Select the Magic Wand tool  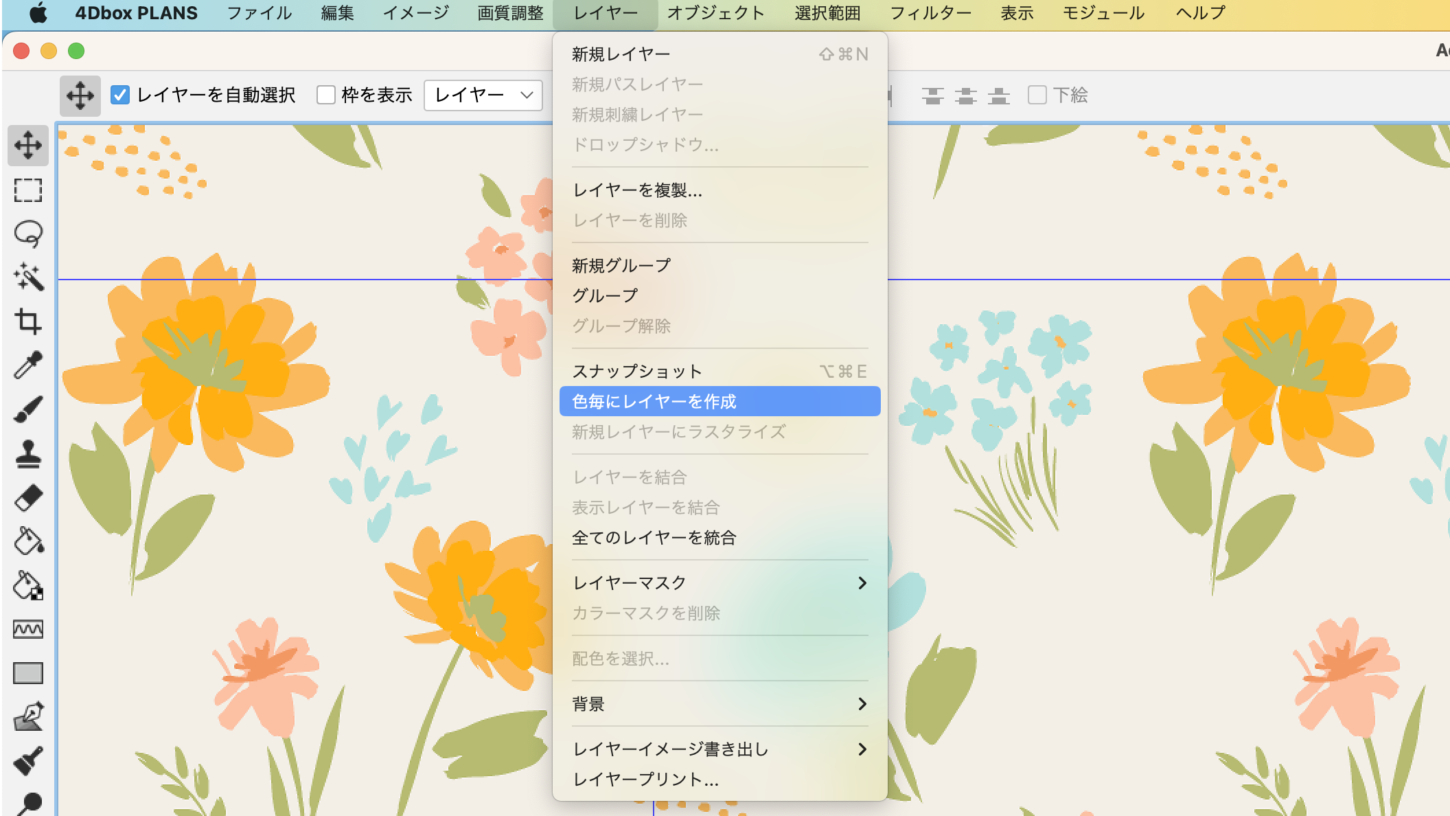click(x=28, y=277)
